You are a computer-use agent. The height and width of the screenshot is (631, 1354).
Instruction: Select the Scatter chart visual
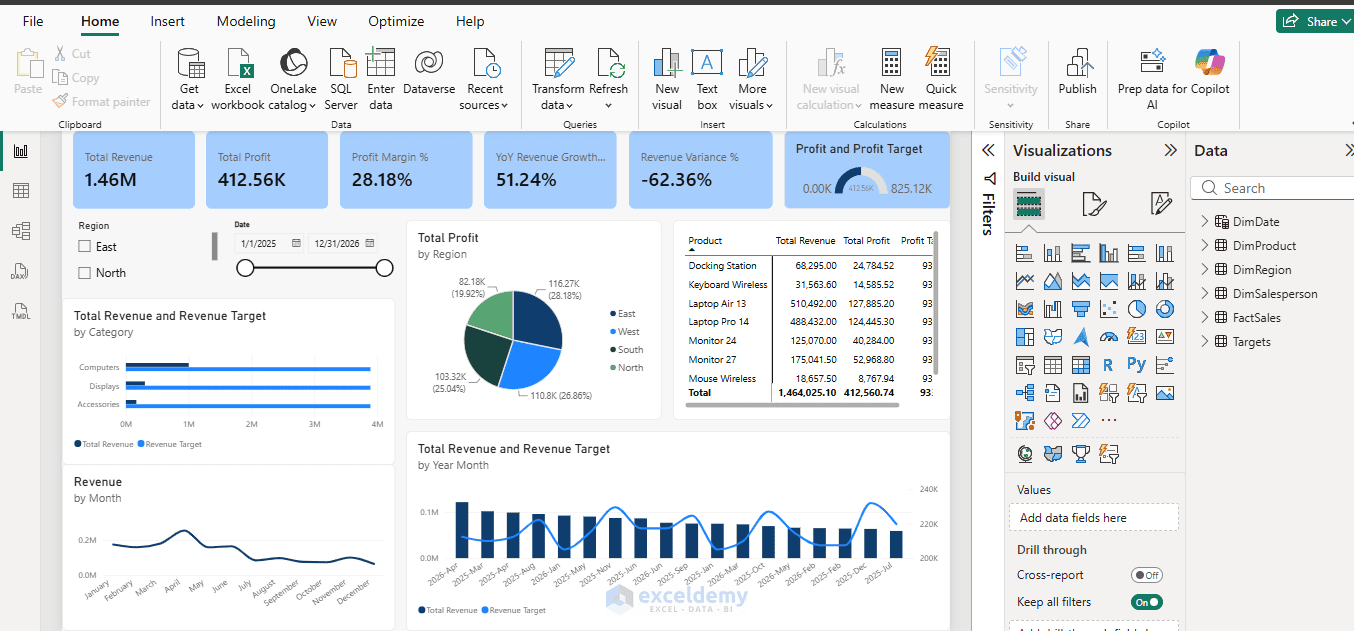click(x=1109, y=309)
